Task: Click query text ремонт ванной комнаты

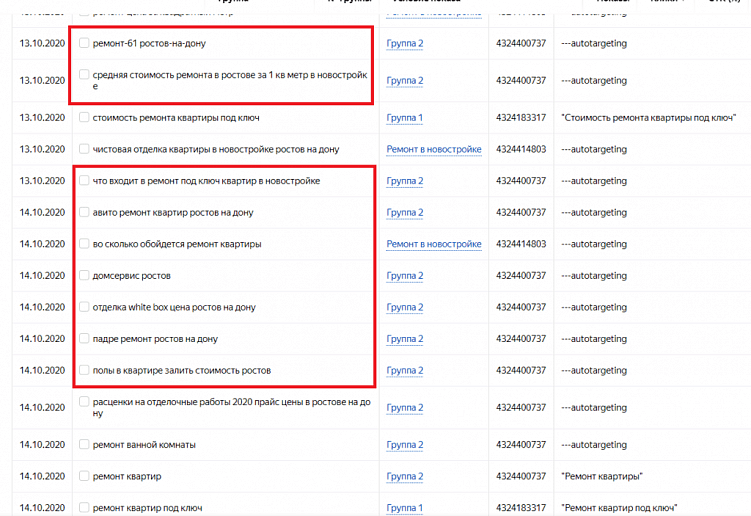Action: point(144,445)
